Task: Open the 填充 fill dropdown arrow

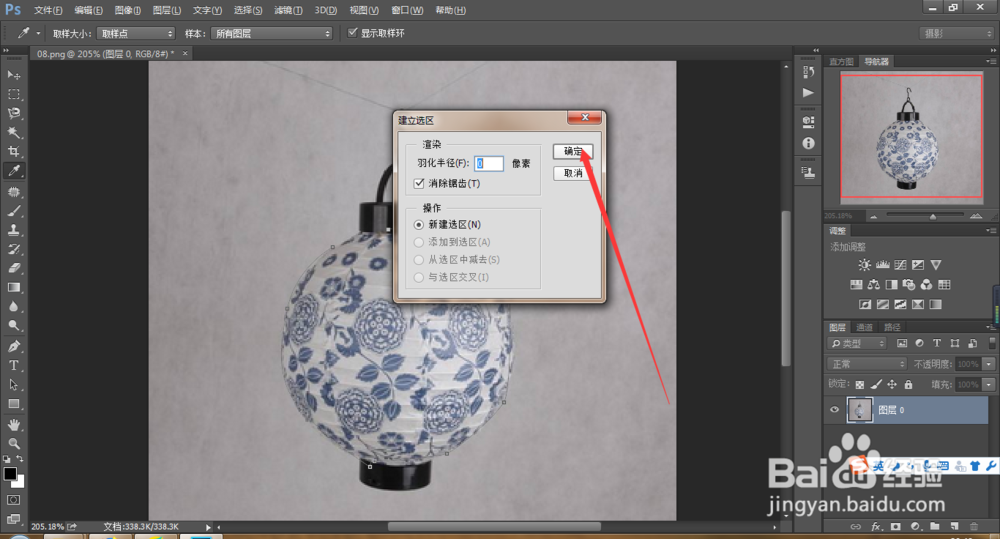Action: [x=989, y=384]
